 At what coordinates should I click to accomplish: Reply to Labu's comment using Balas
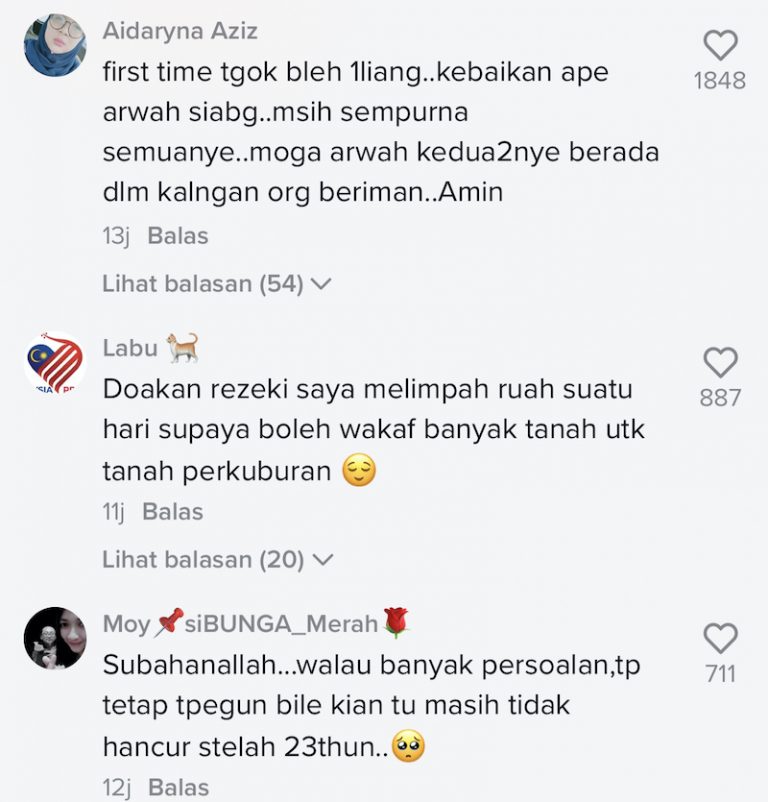173,512
